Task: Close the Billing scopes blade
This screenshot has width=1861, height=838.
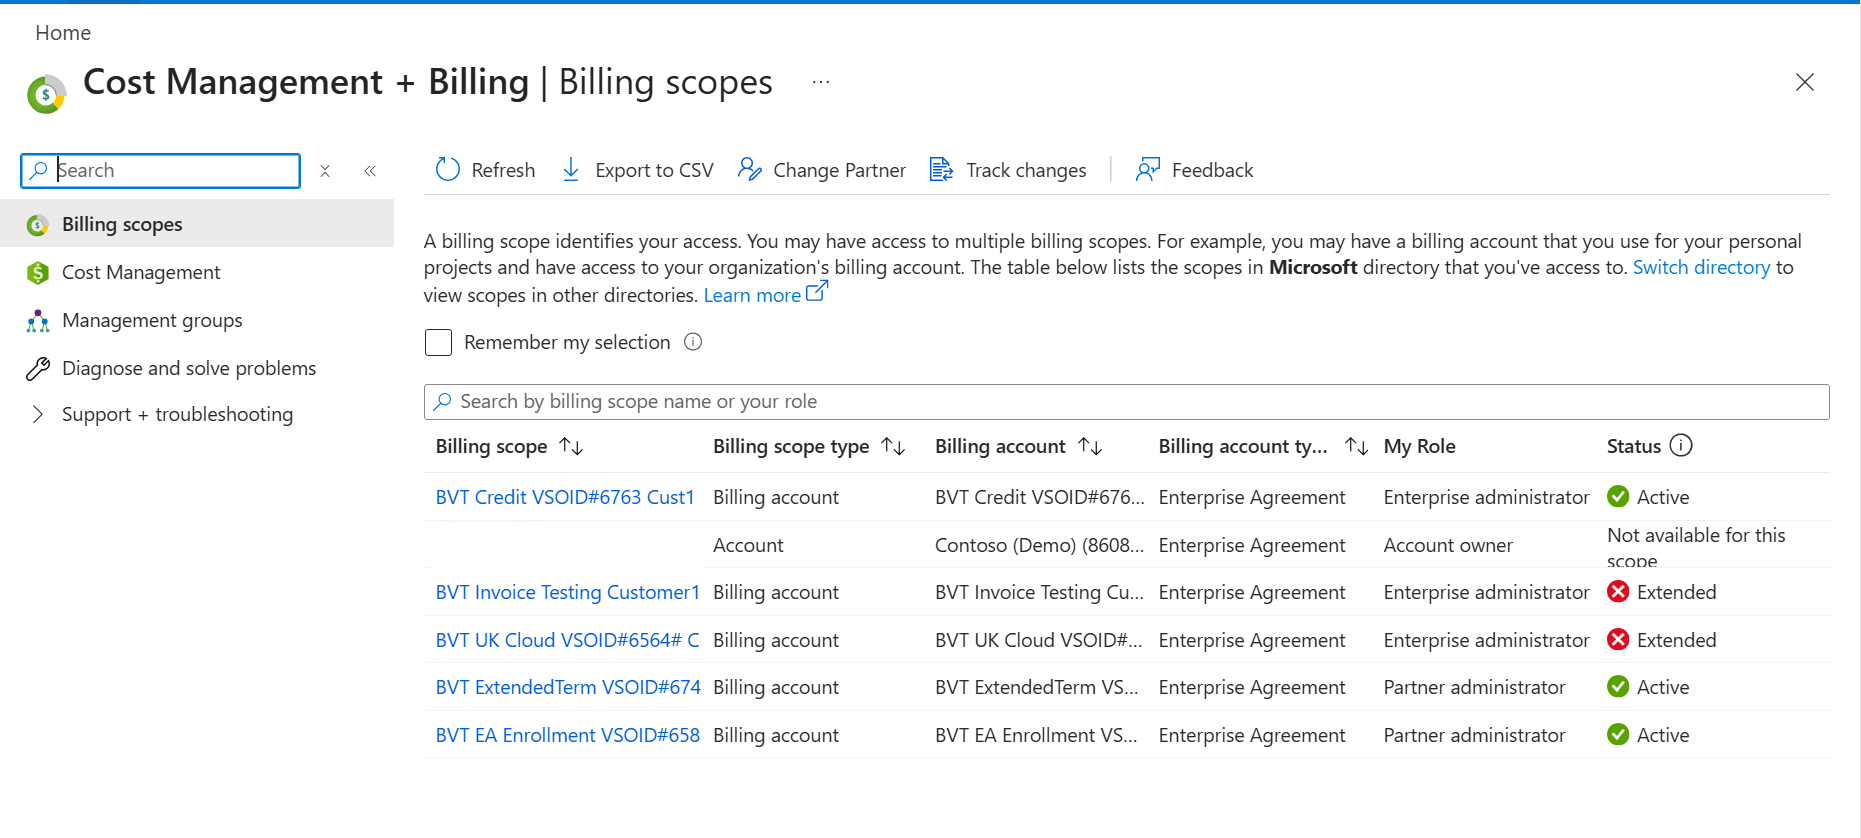Action: click(1805, 82)
